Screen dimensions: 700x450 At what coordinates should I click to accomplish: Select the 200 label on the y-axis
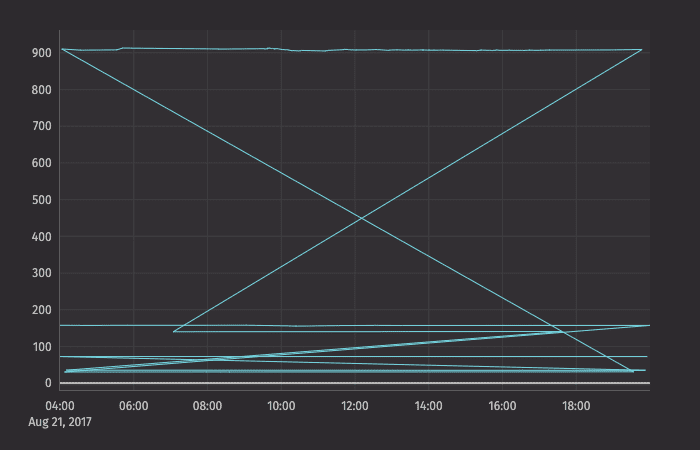[41, 310]
